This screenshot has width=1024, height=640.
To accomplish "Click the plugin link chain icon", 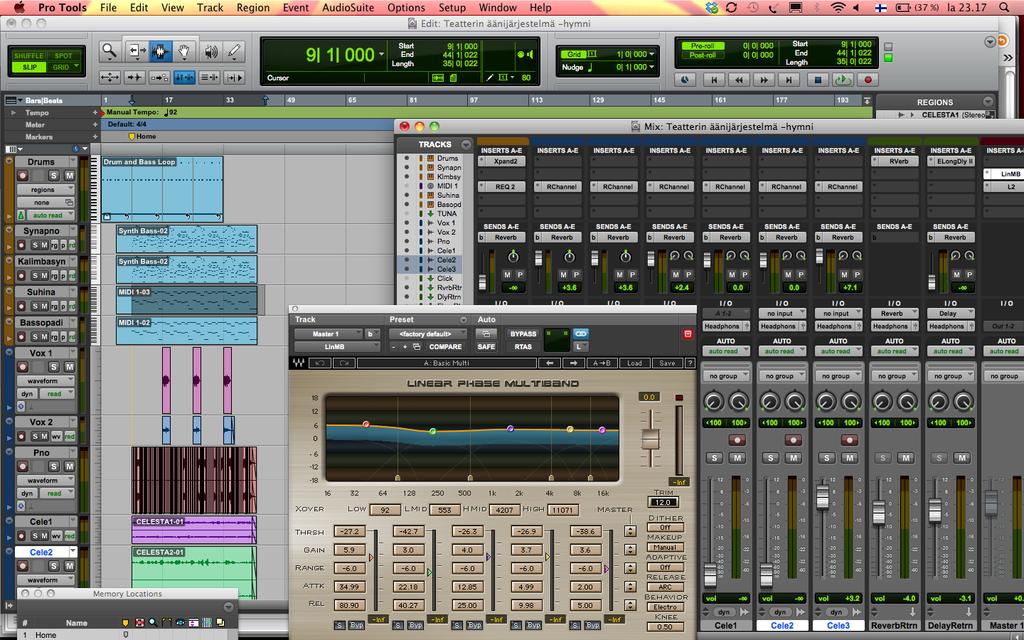I will tap(581, 334).
